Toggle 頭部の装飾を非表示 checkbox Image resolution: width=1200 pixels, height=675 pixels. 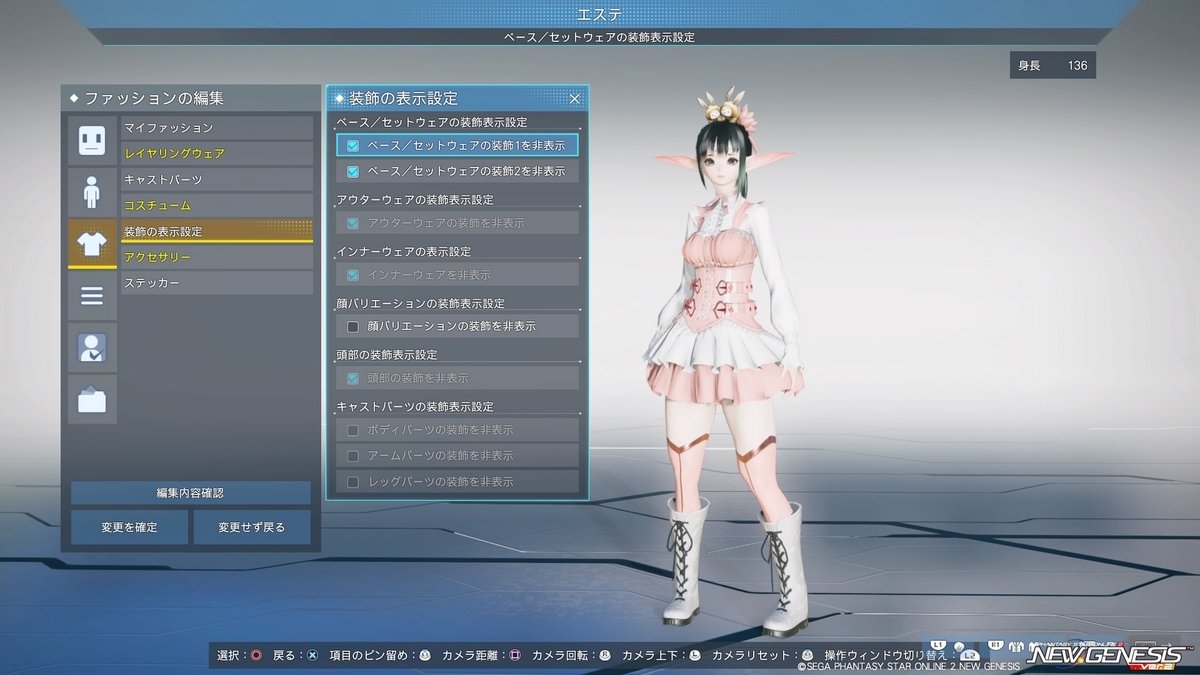353,379
